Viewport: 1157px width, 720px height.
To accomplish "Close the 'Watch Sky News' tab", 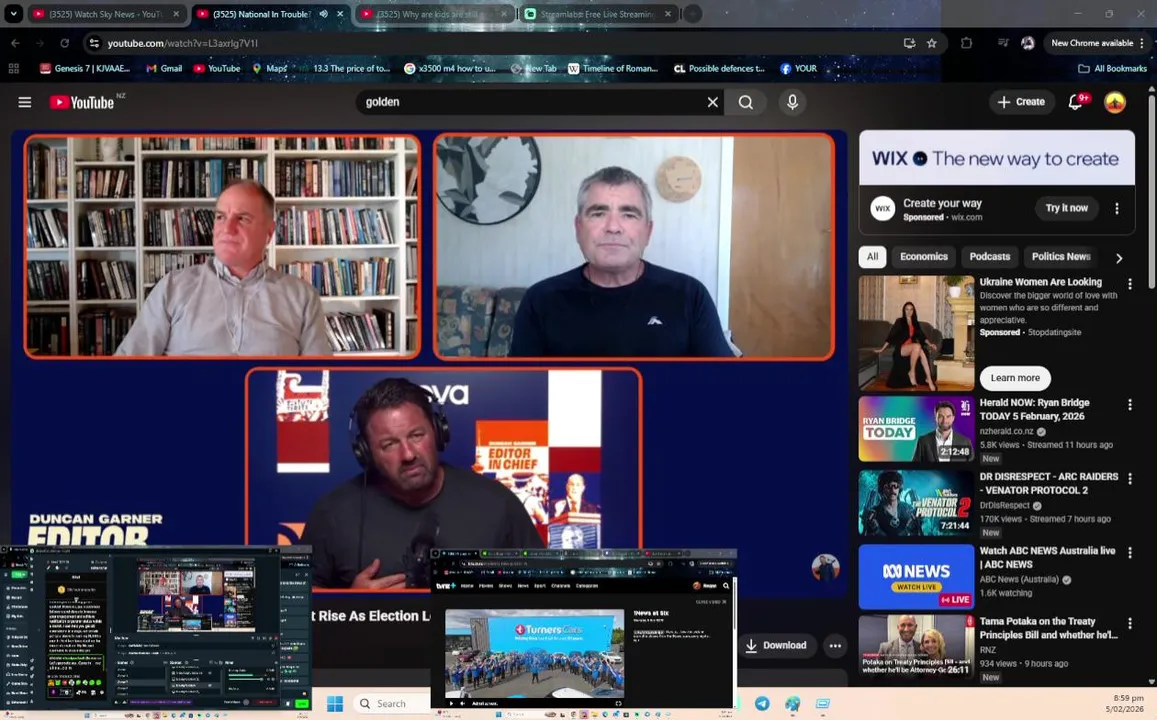I will pos(176,14).
